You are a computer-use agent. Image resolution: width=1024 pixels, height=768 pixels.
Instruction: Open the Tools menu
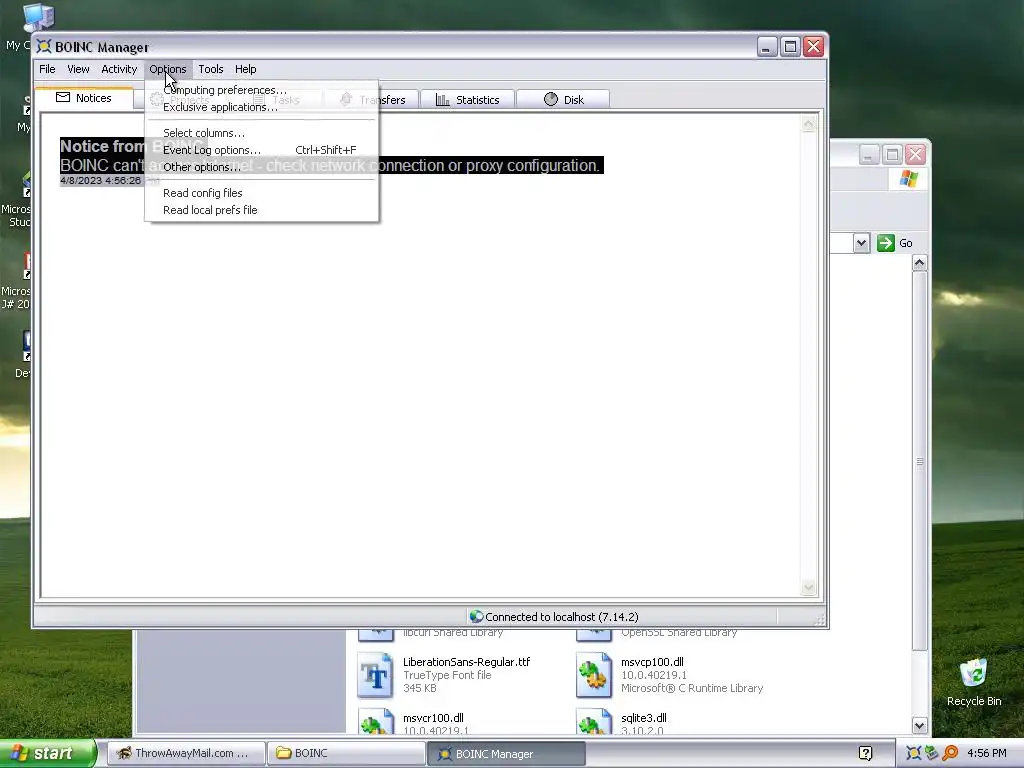211,69
